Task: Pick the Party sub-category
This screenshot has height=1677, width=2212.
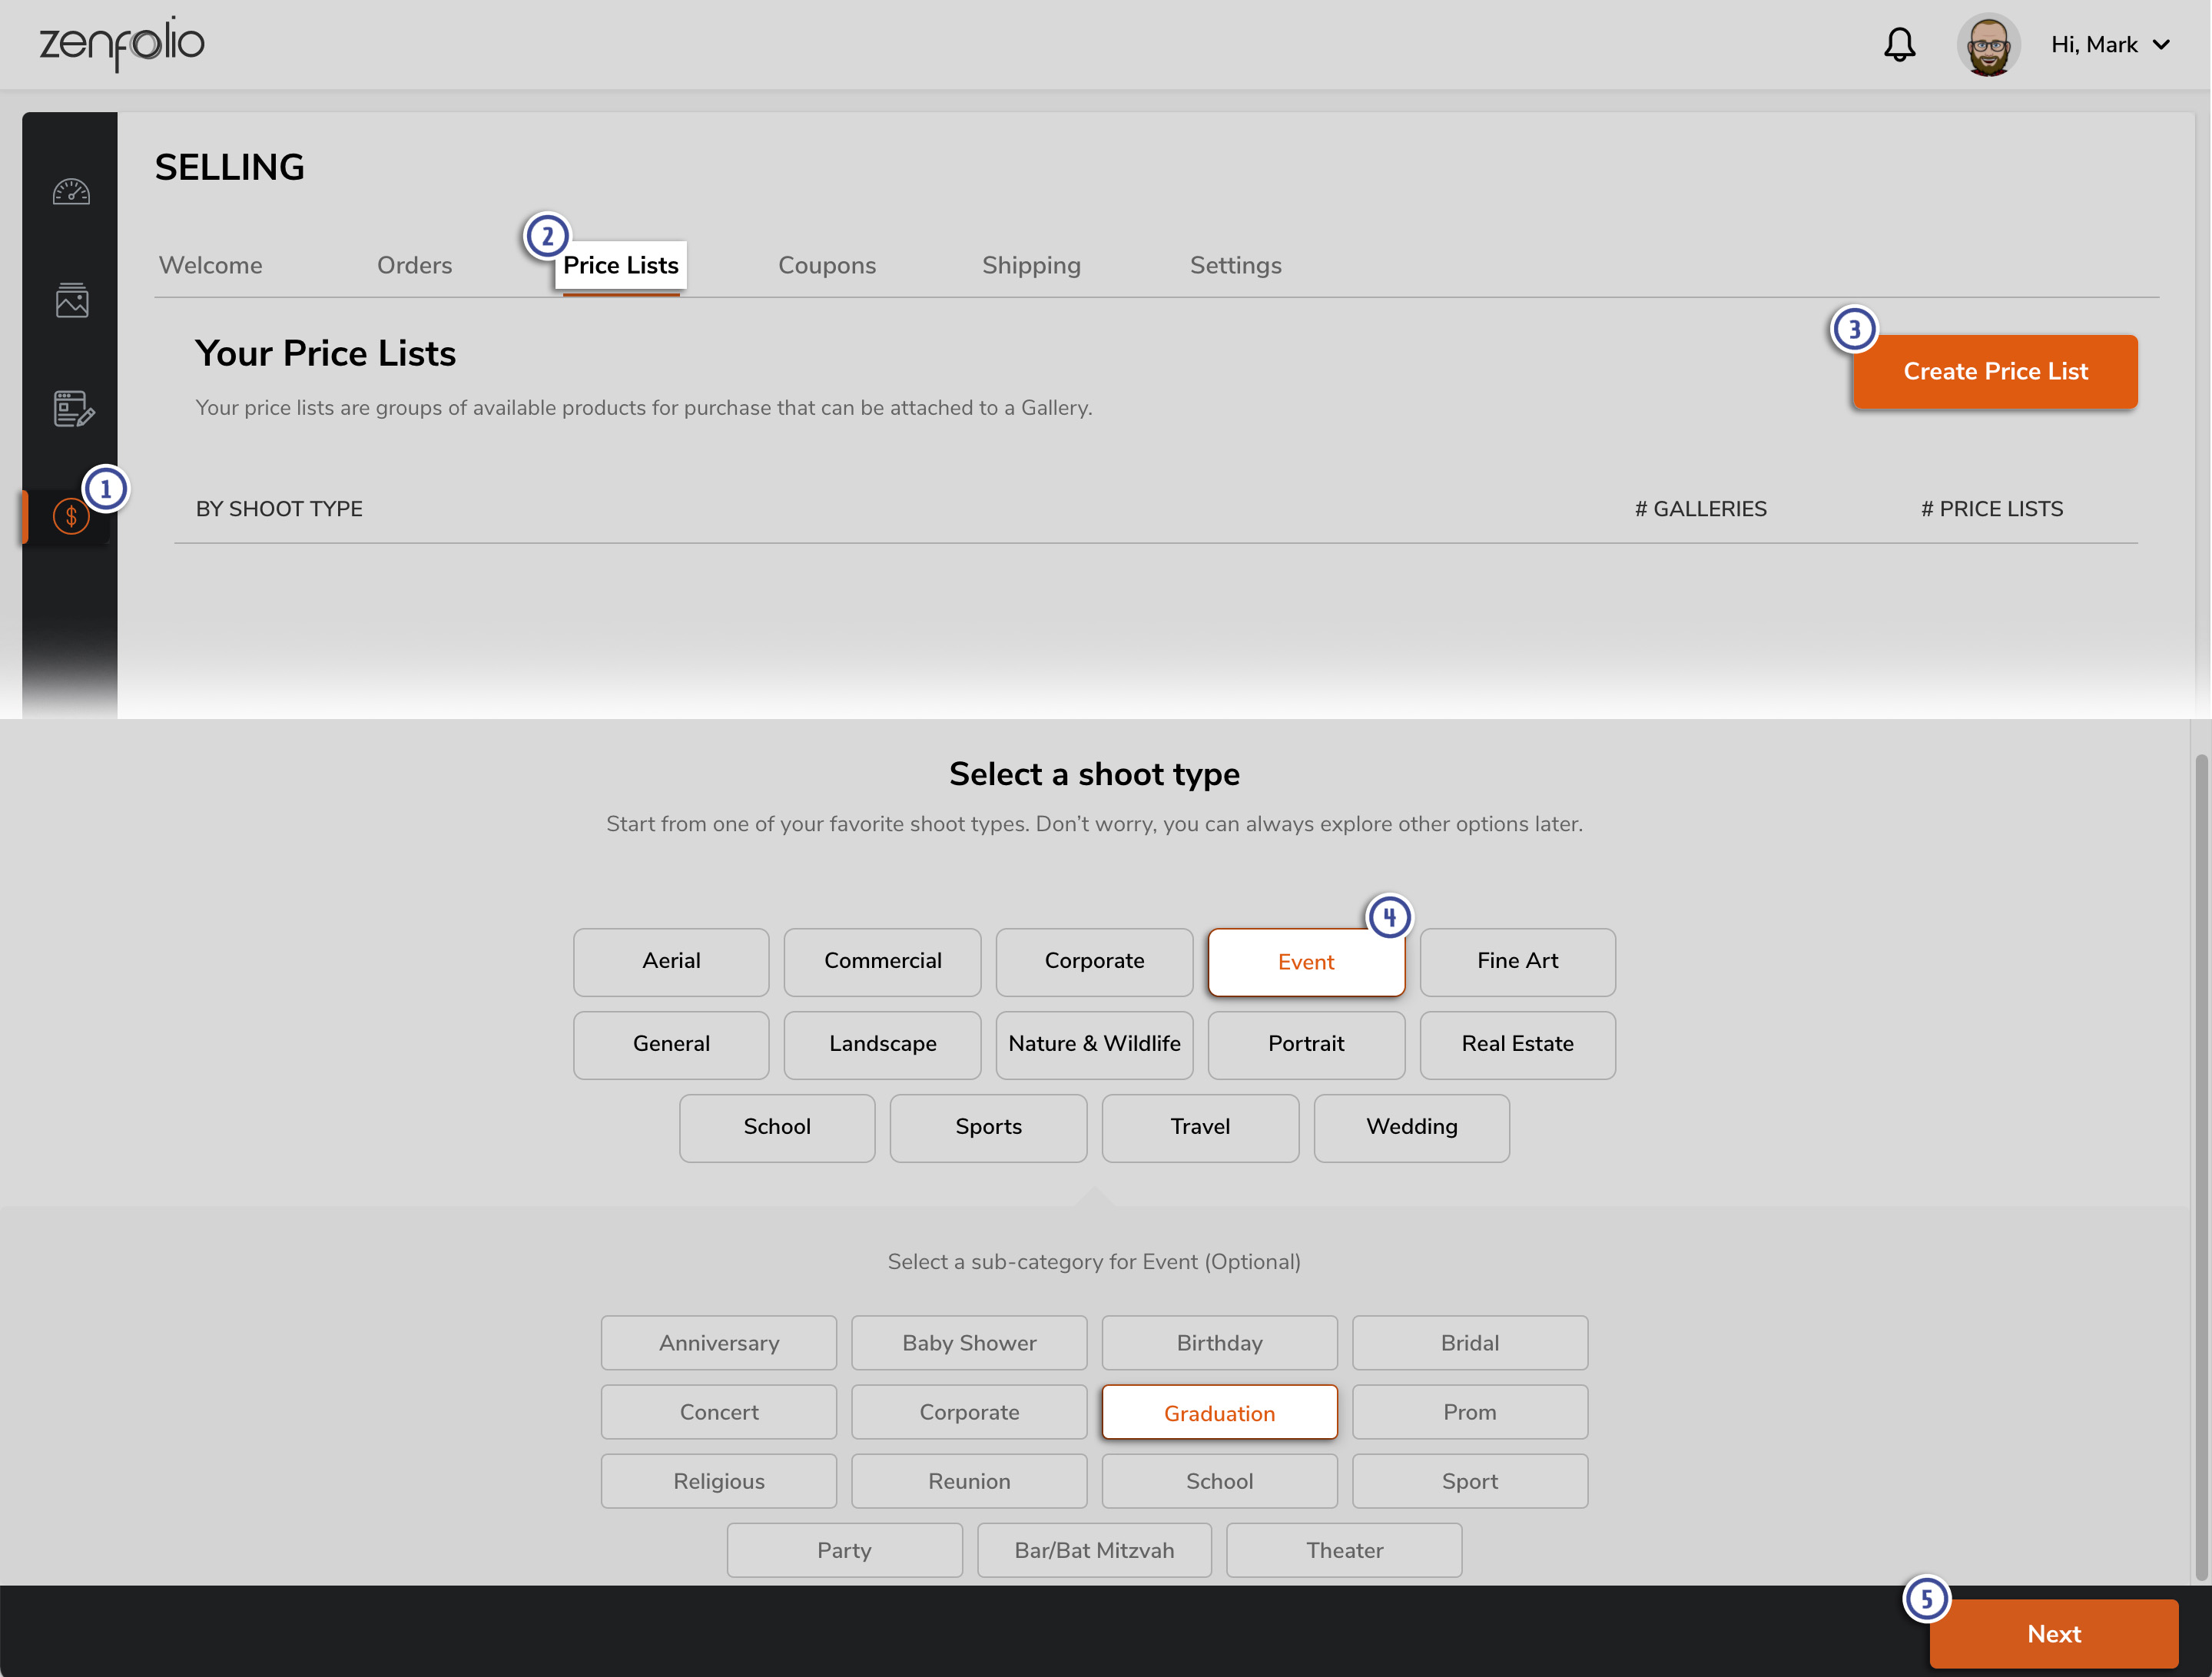Action: point(844,1550)
